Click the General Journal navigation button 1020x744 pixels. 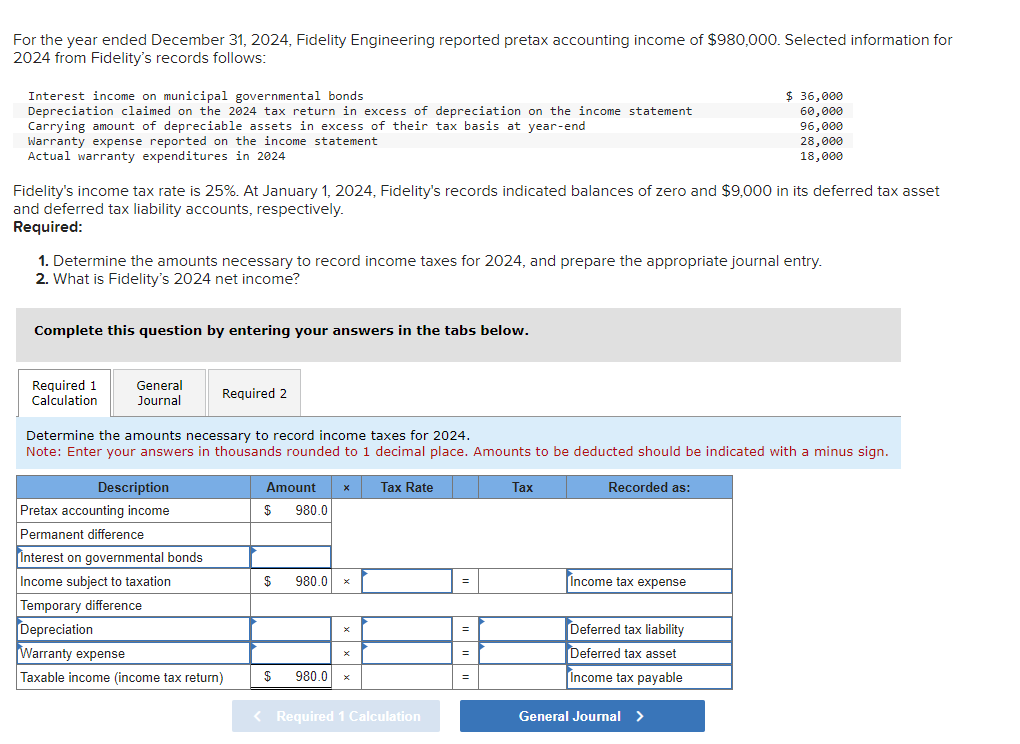[581, 715]
